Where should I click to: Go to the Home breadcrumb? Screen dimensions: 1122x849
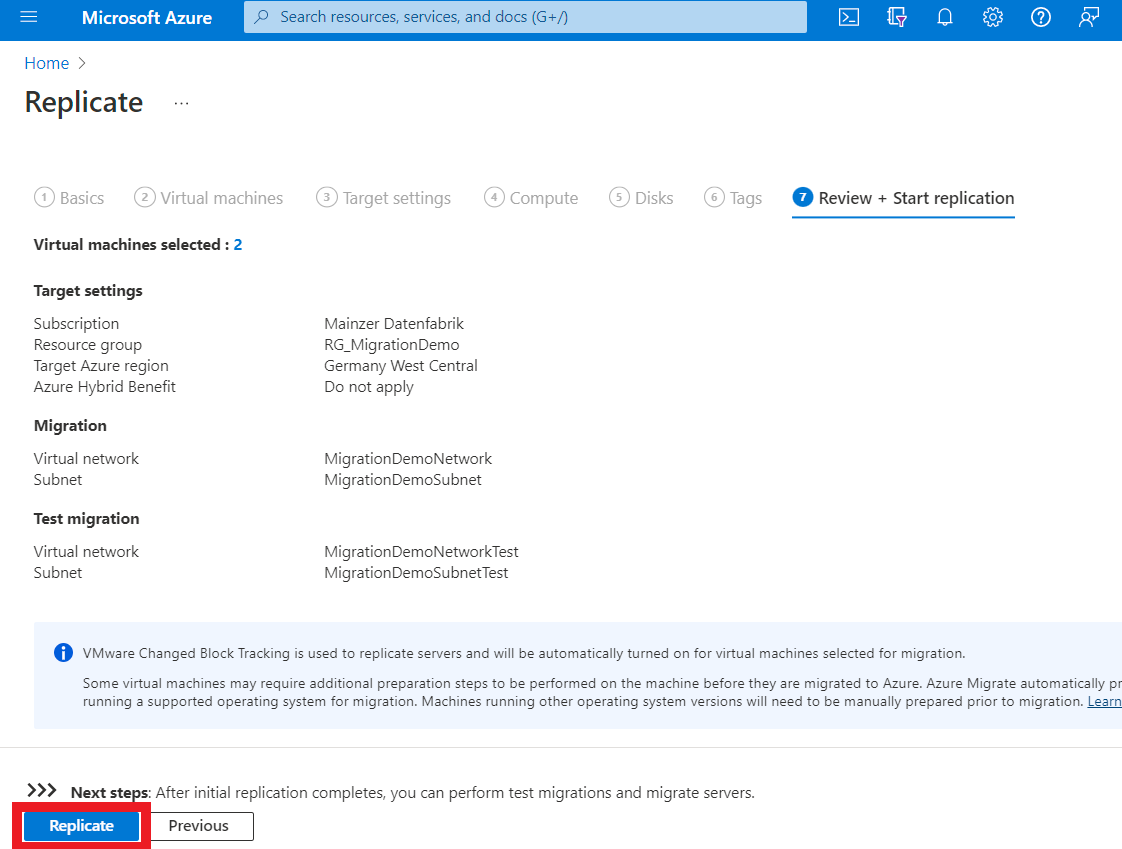pyautogui.click(x=47, y=63)
